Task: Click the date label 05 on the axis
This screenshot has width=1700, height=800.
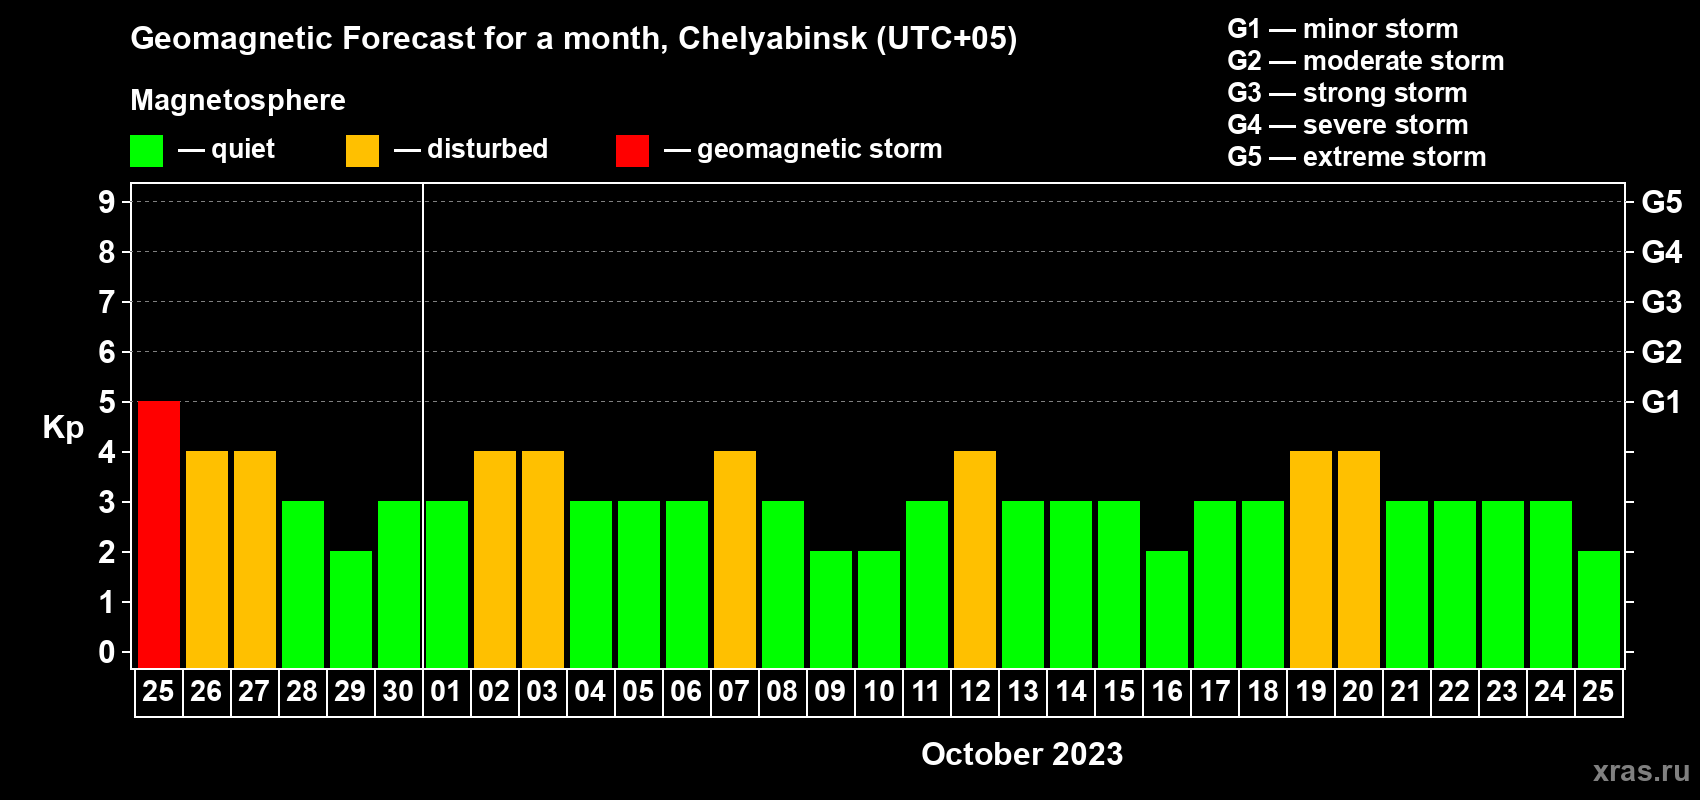Action: click(x=638, y=692)
